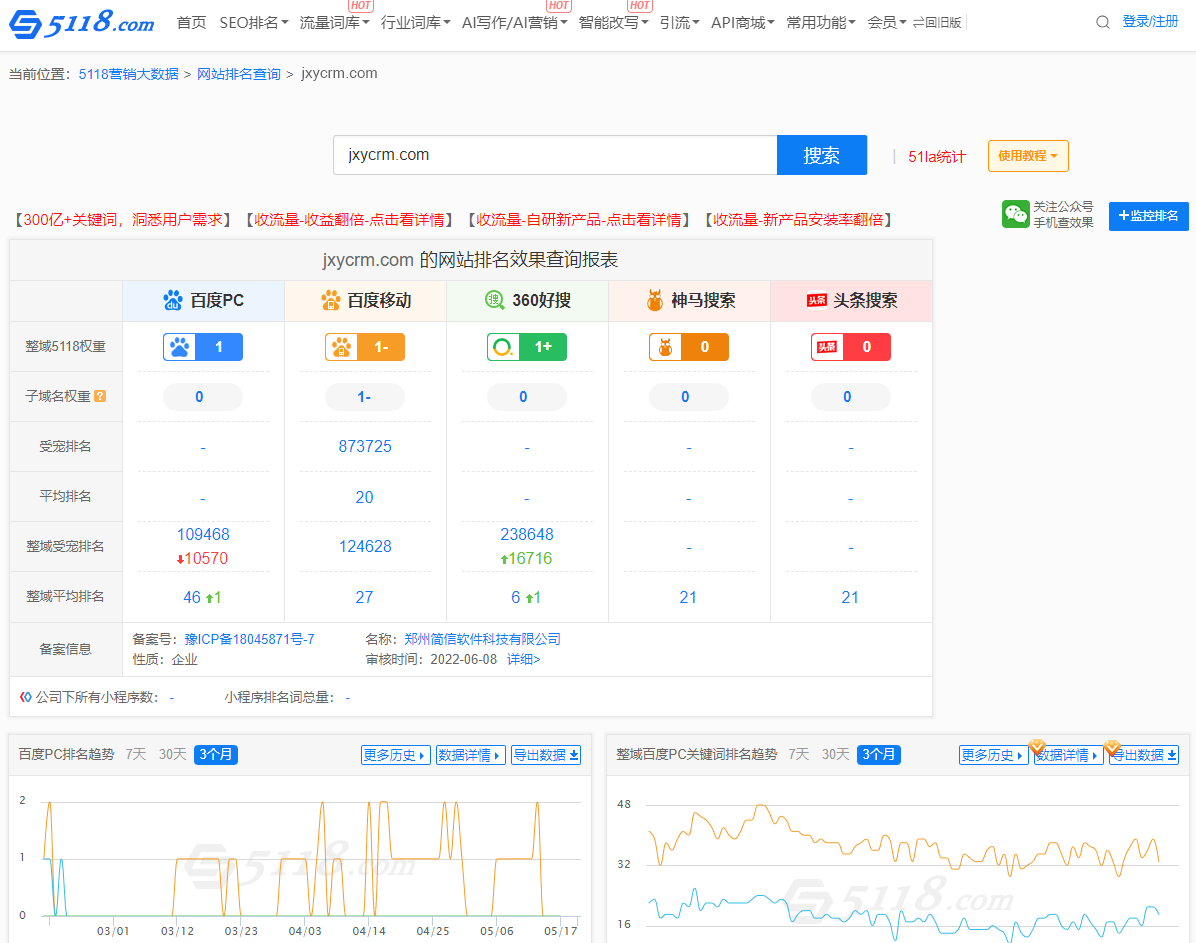Viewport: 1196px width, 943px height.
Task: Click 导出数据 in 百度PC排名趋势 panel
Action: (x=545, y=755)
